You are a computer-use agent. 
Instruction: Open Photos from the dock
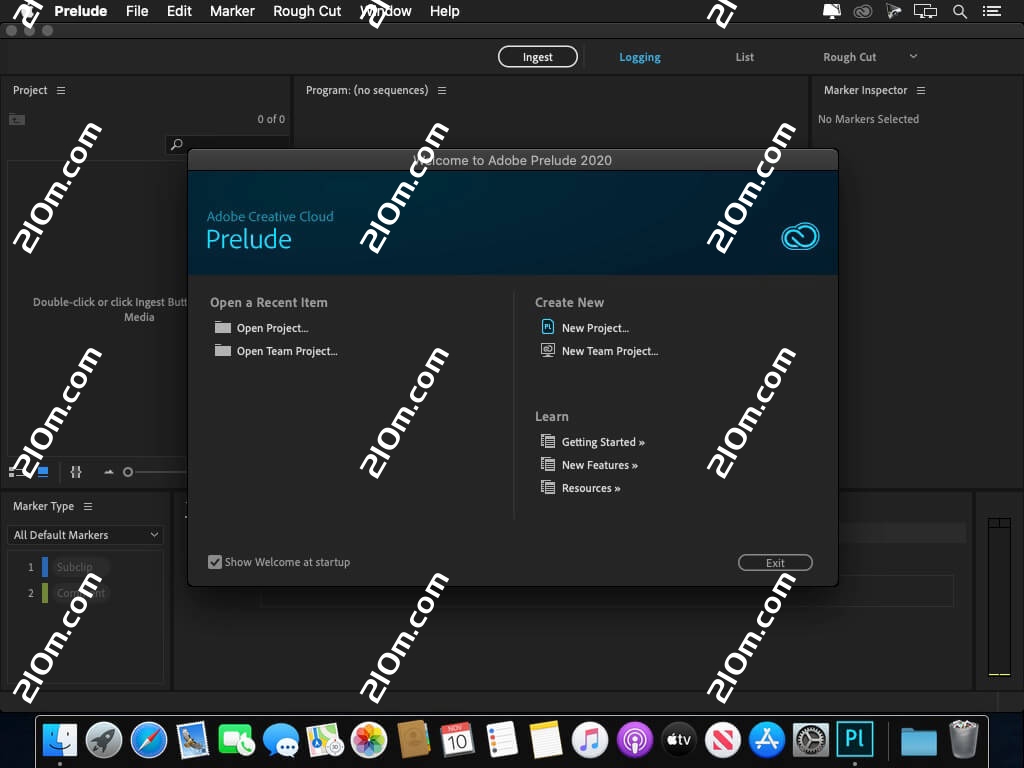(x=369, y=740)
